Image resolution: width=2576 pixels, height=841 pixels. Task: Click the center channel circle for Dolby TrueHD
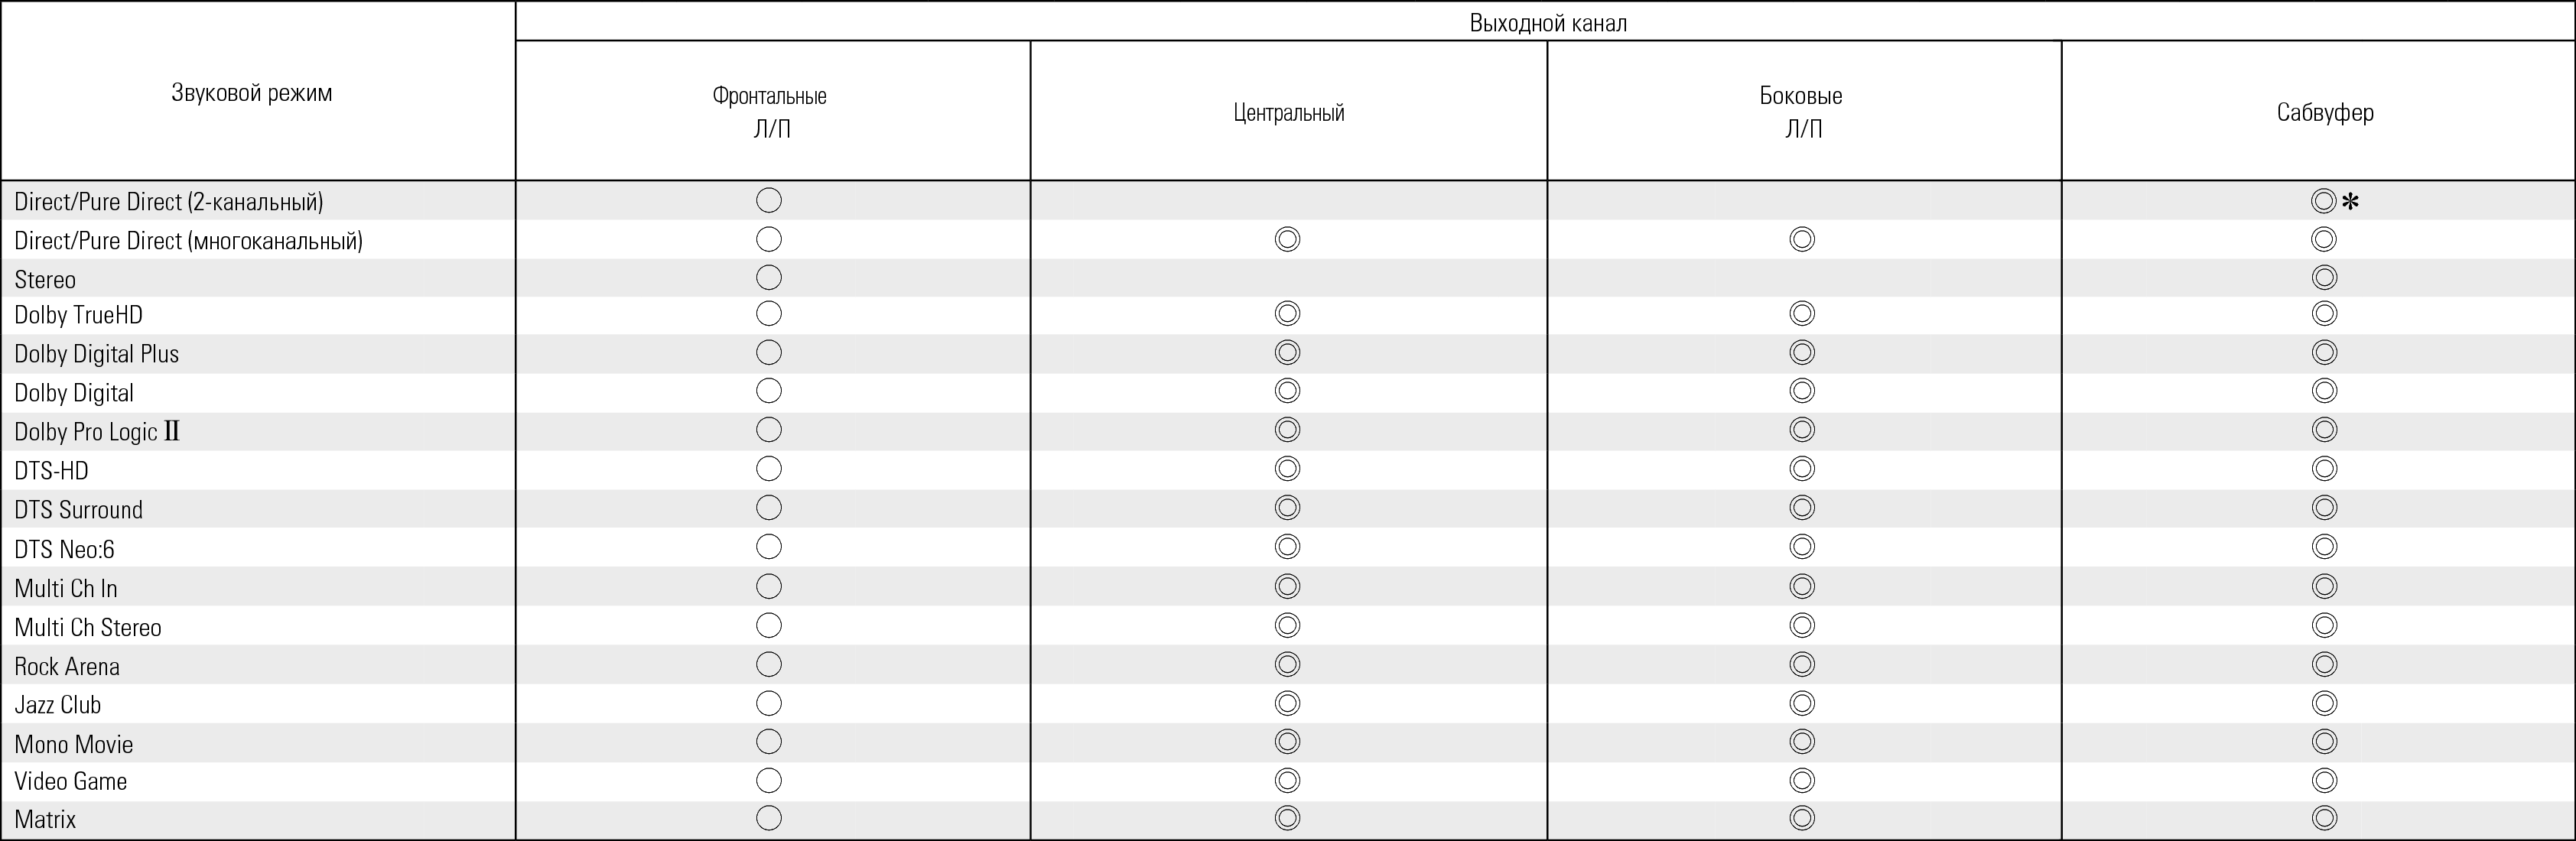[1287, 314]
